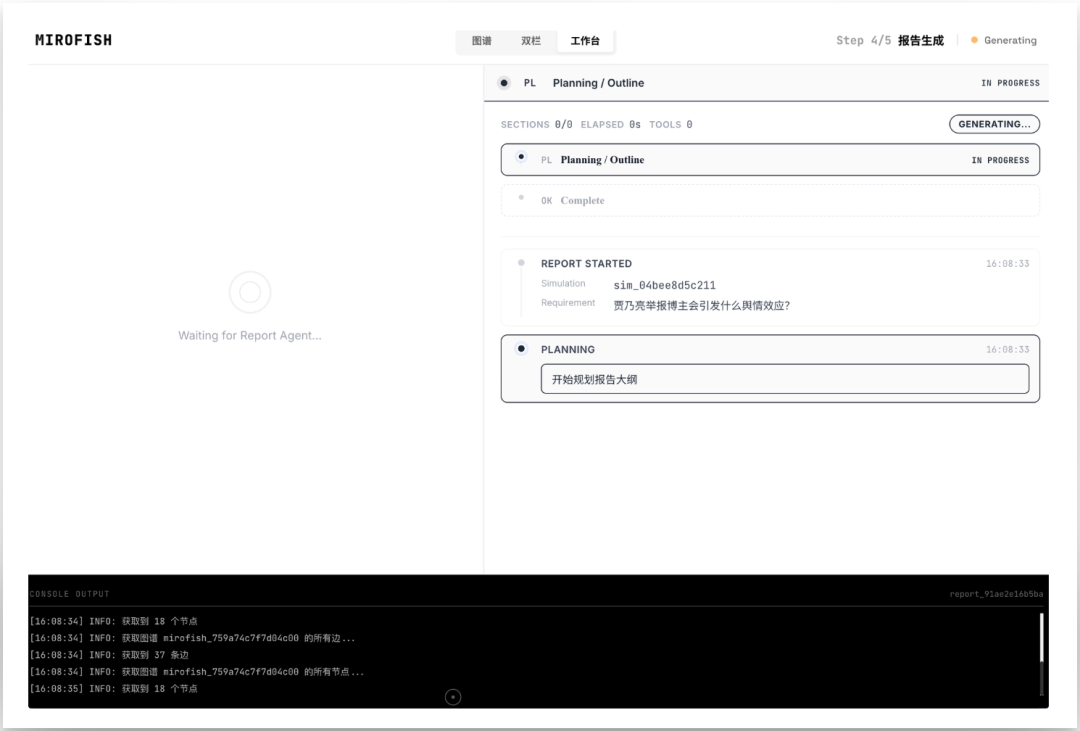
Task: Click the REPORT STARTED timeline dot
Action: [x=521, y=263]
